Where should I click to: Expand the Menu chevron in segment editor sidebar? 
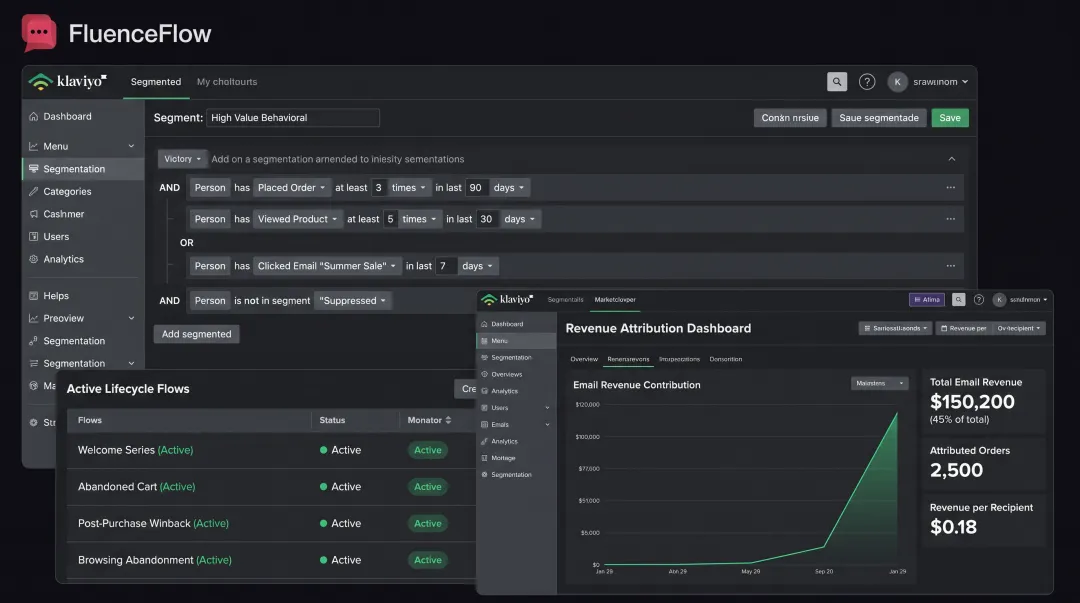coord(131,146)
